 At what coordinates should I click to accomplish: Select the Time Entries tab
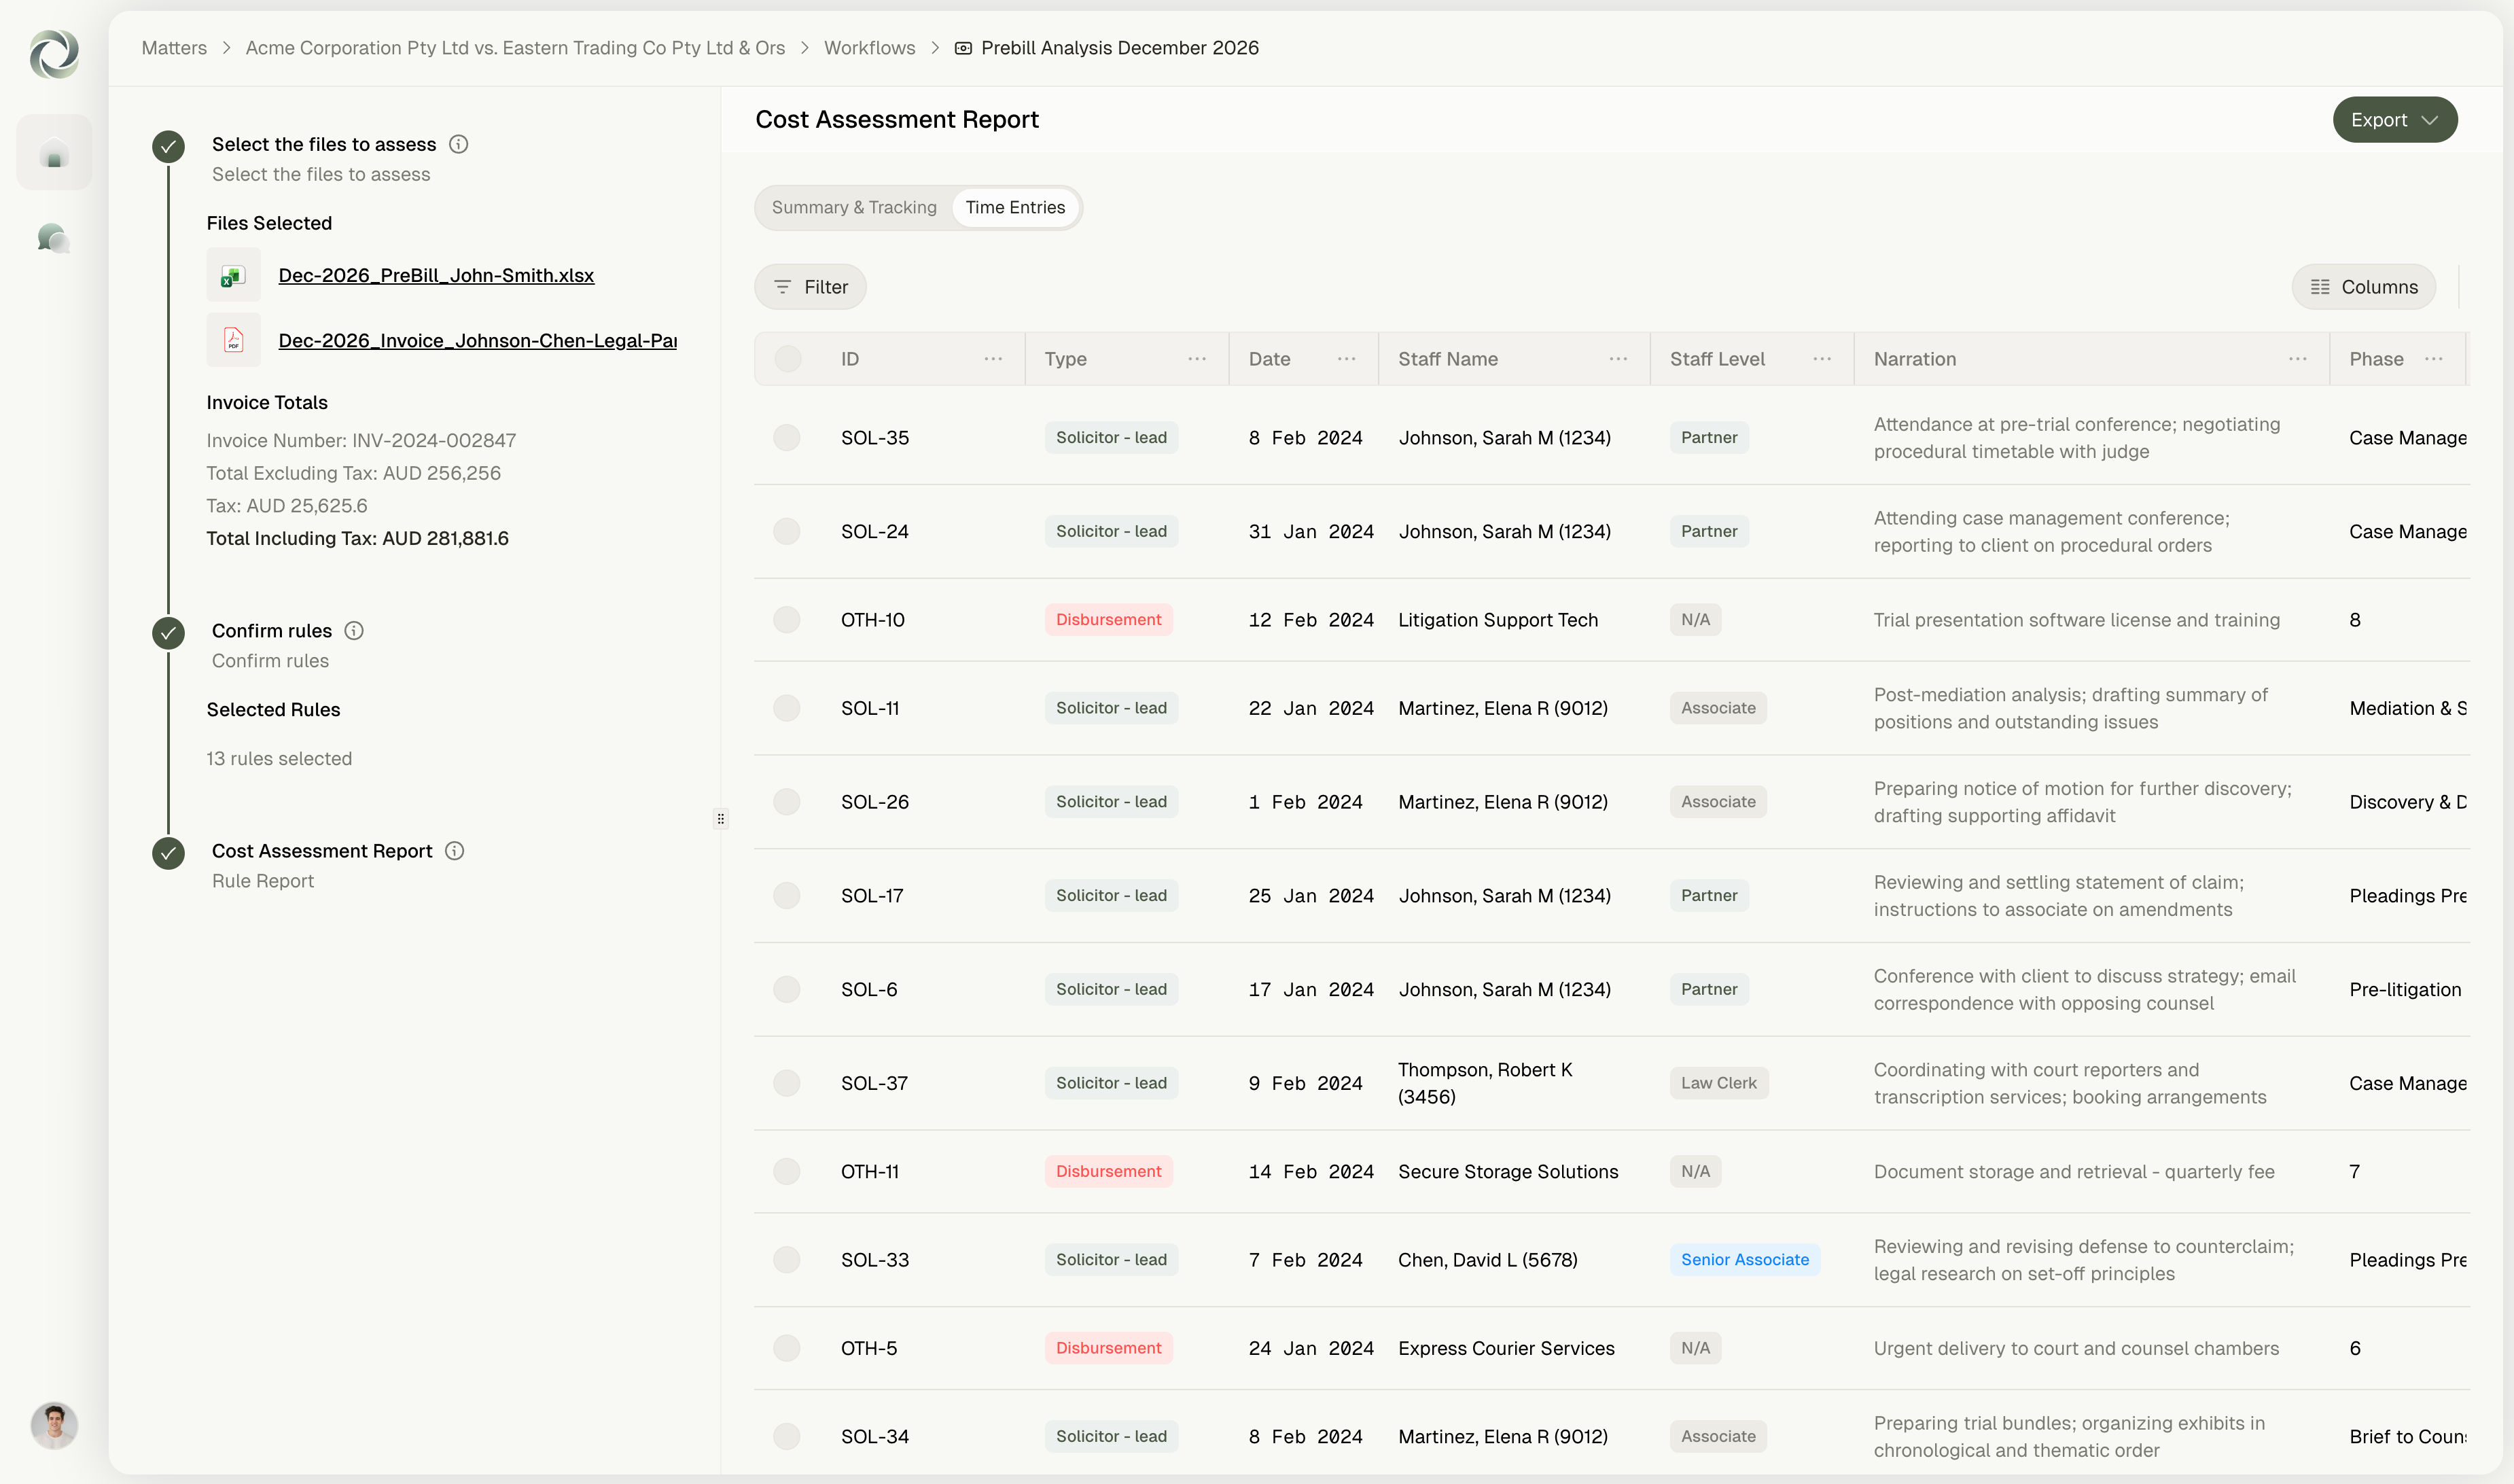click(1015, 207)
